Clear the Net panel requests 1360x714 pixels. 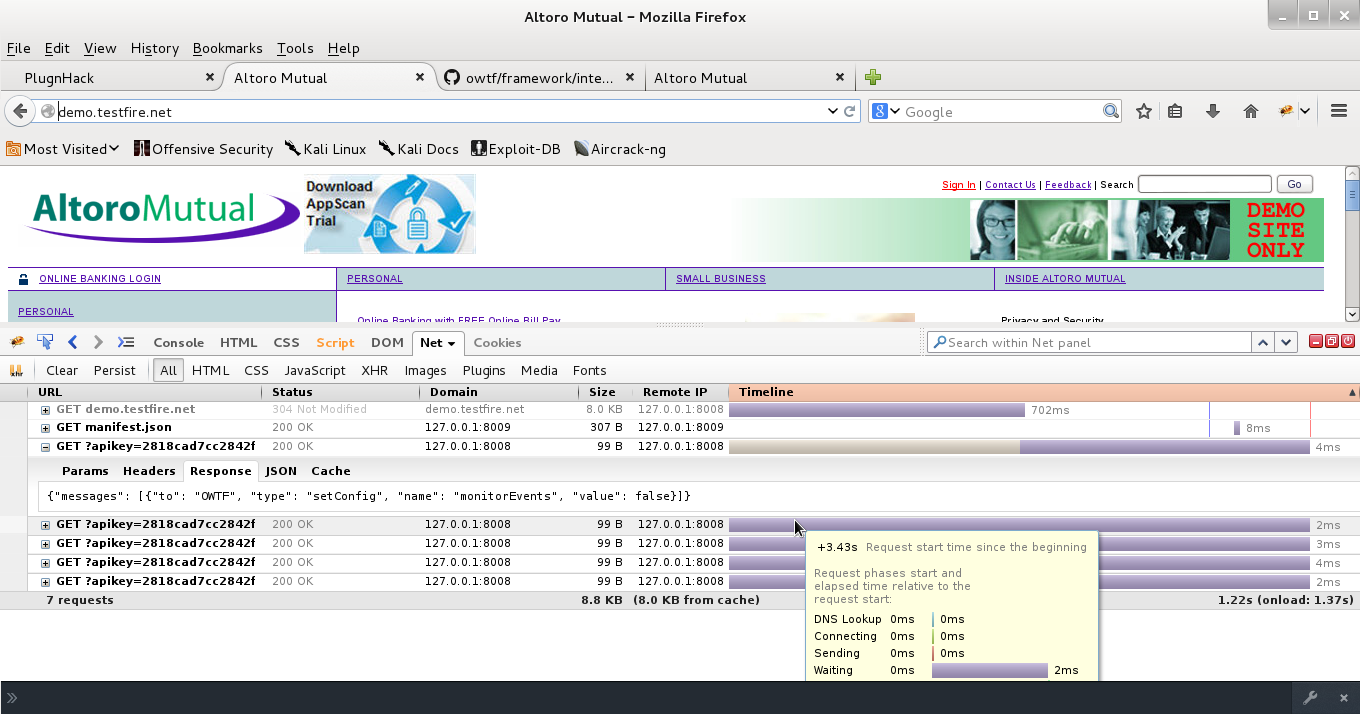point(62,370)
